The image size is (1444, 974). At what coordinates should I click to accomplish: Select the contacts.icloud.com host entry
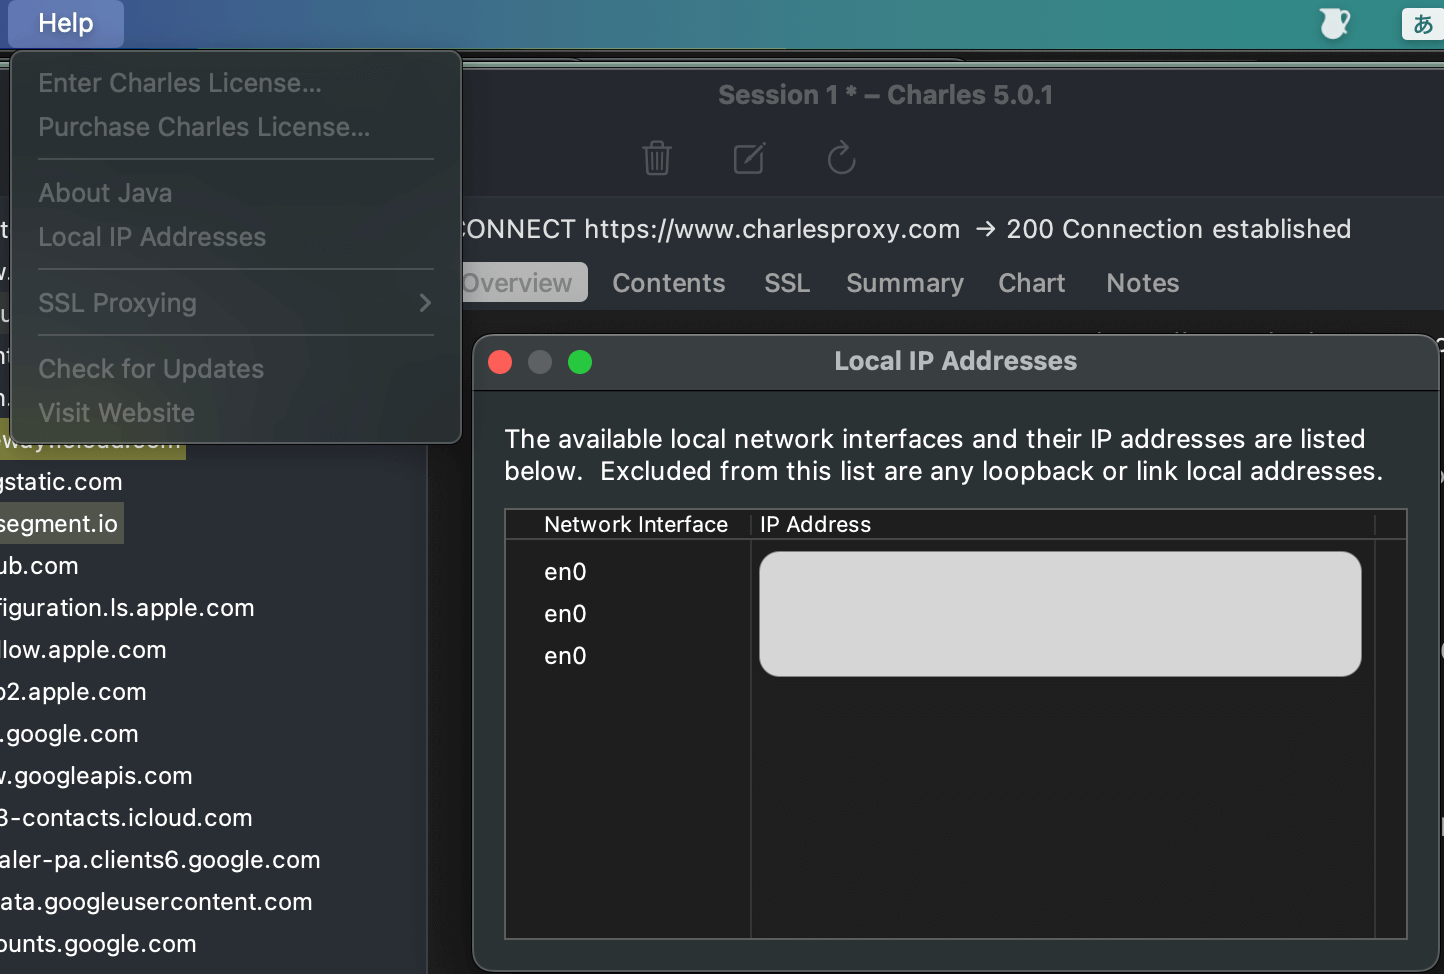pyautogui.click(x=127, y=818)
